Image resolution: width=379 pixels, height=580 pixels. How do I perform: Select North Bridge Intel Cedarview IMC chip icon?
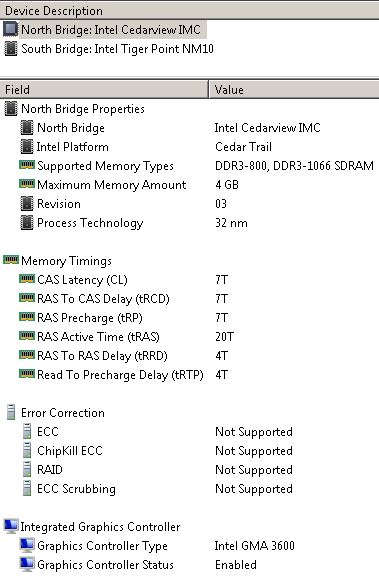11,29
